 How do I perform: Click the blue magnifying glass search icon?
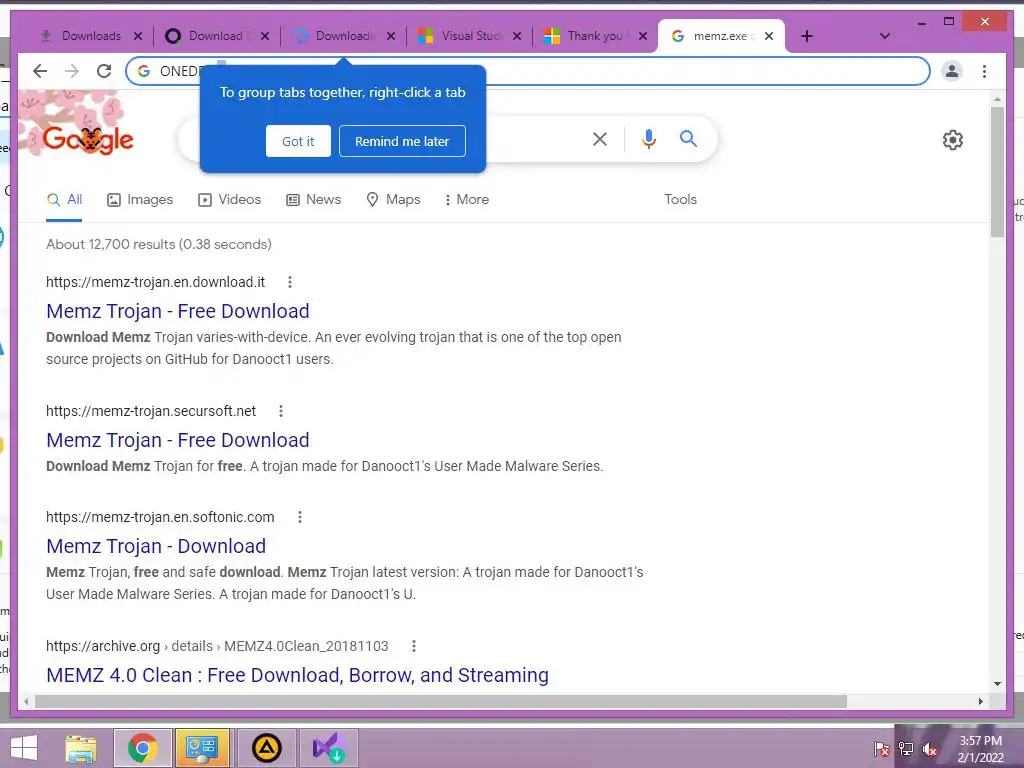click(688, 138)
